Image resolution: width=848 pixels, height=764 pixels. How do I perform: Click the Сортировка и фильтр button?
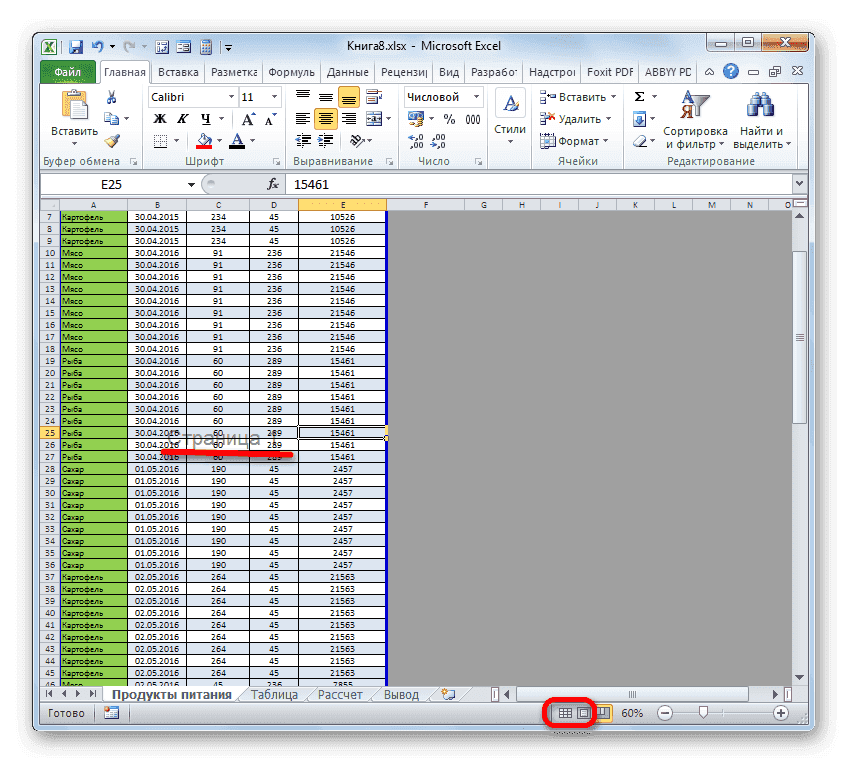point(694,118)
